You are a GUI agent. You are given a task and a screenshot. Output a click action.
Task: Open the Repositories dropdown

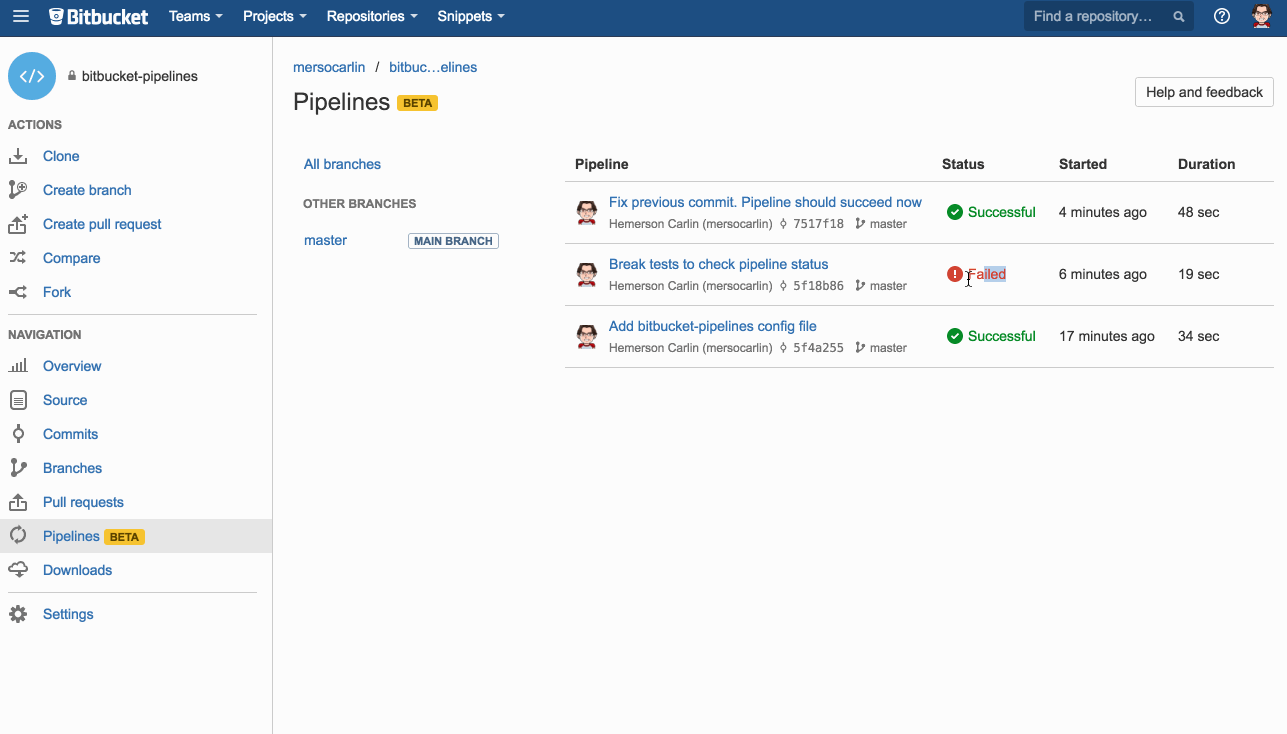[x=371, y=17]
